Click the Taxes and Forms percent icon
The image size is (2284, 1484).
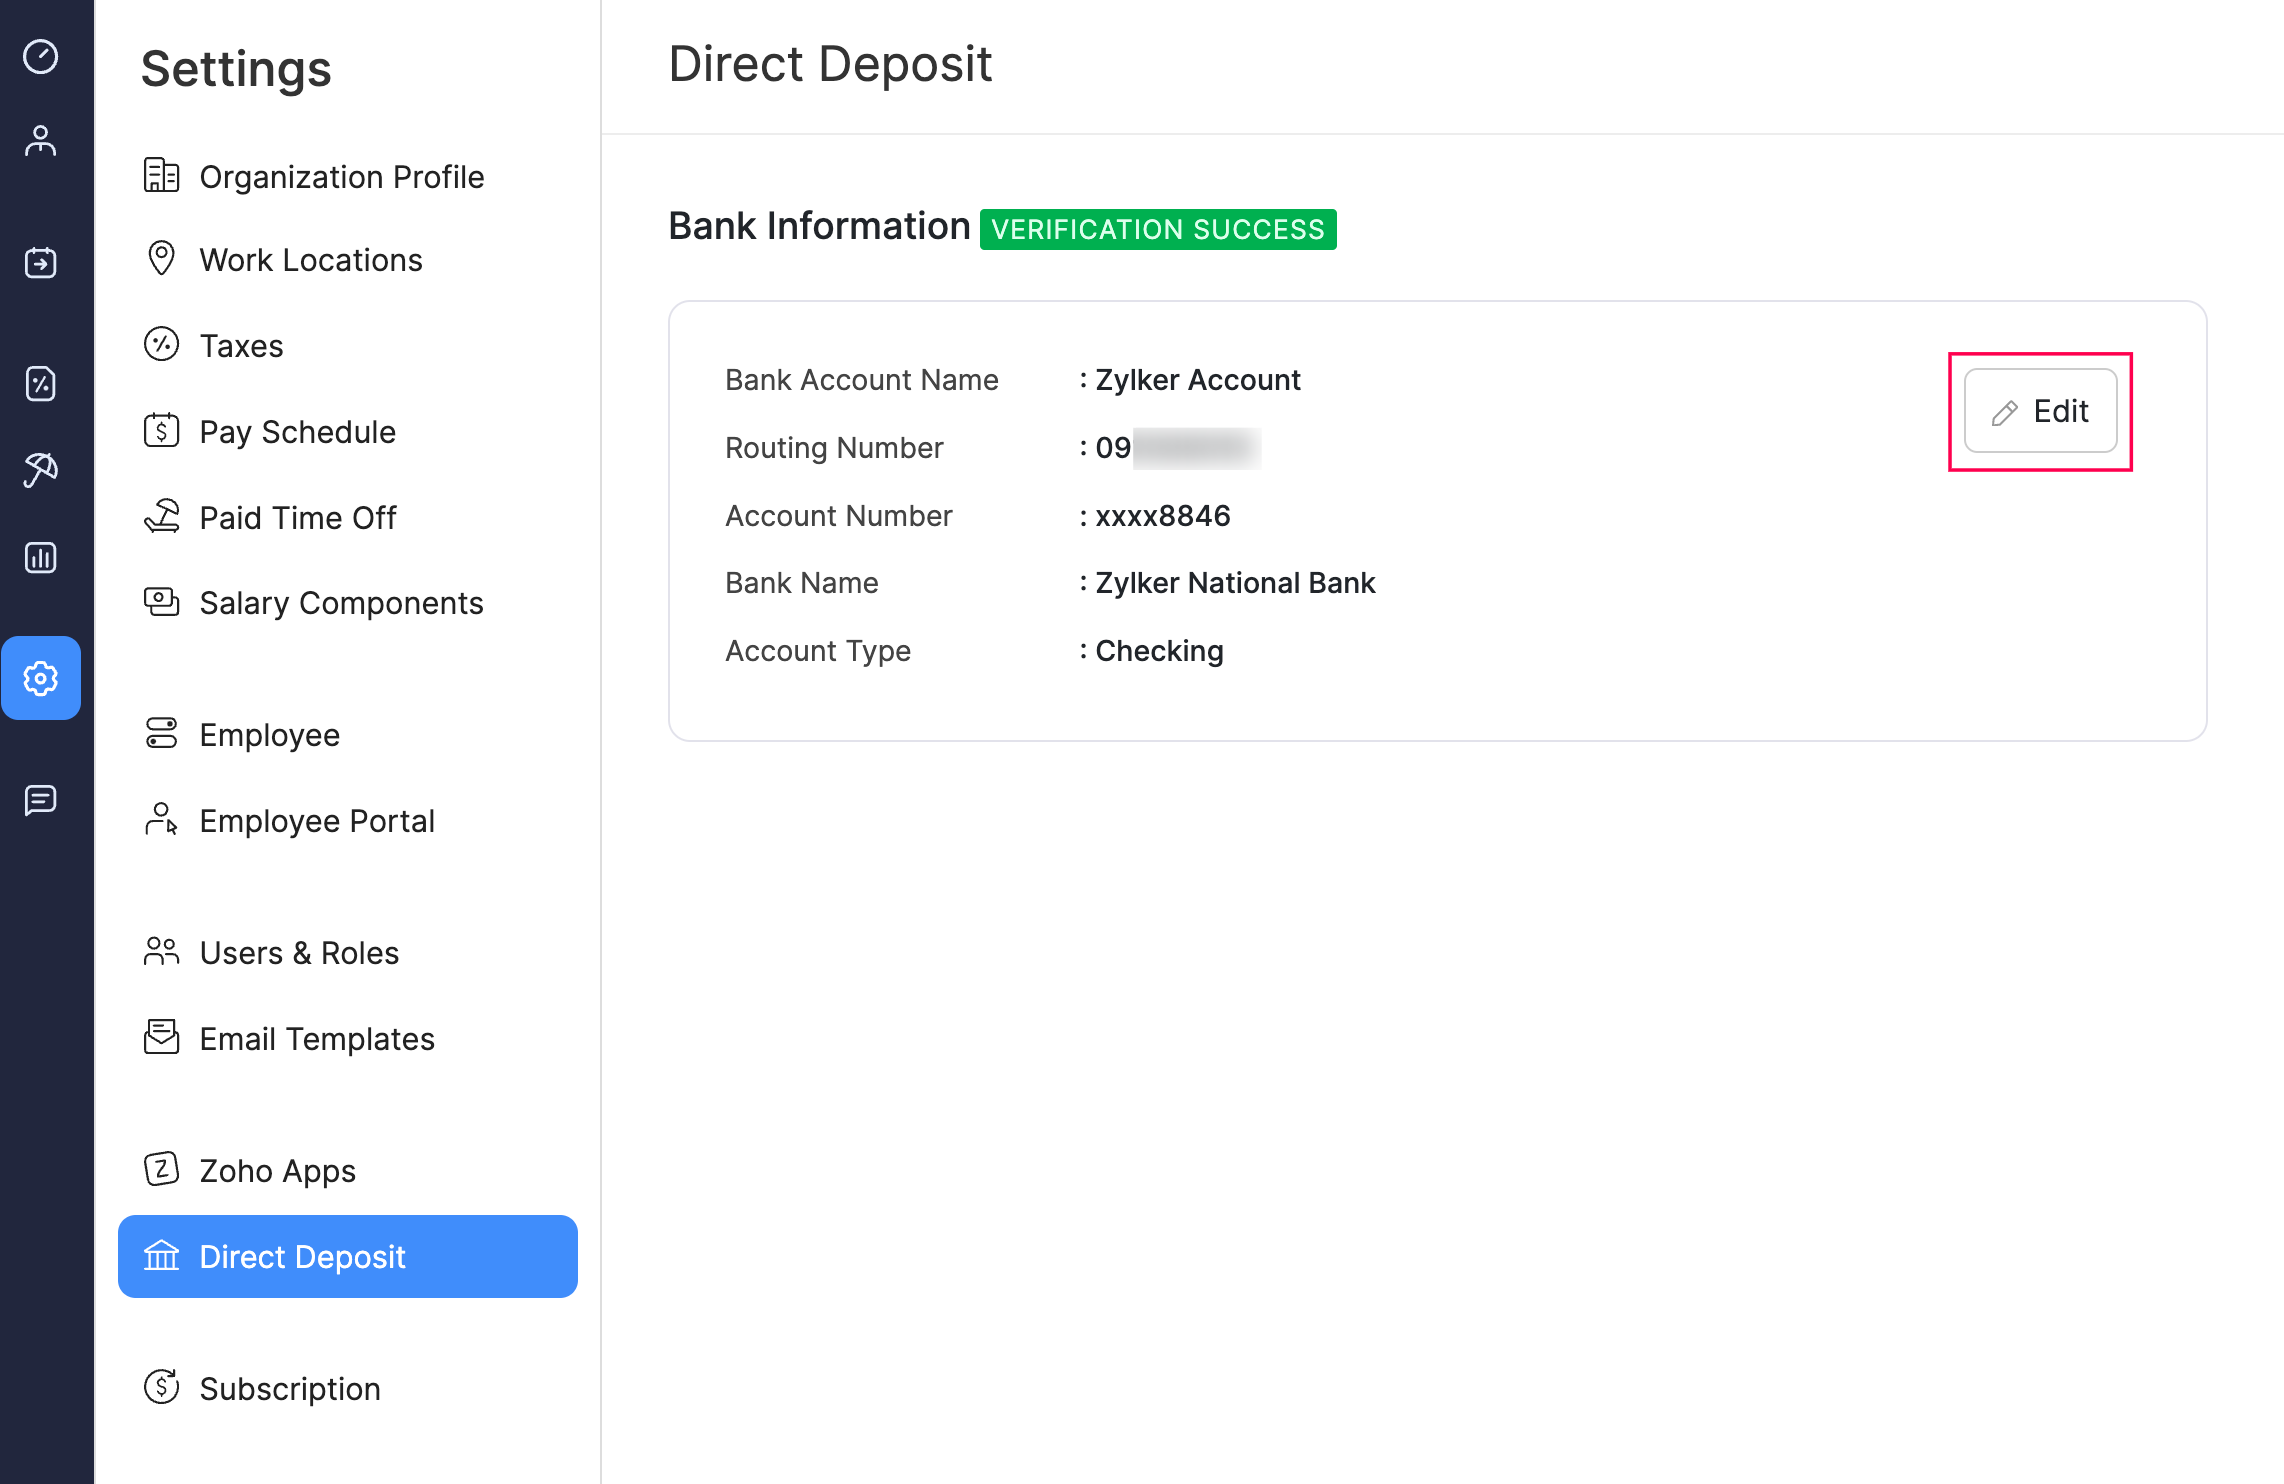[41, 383]
